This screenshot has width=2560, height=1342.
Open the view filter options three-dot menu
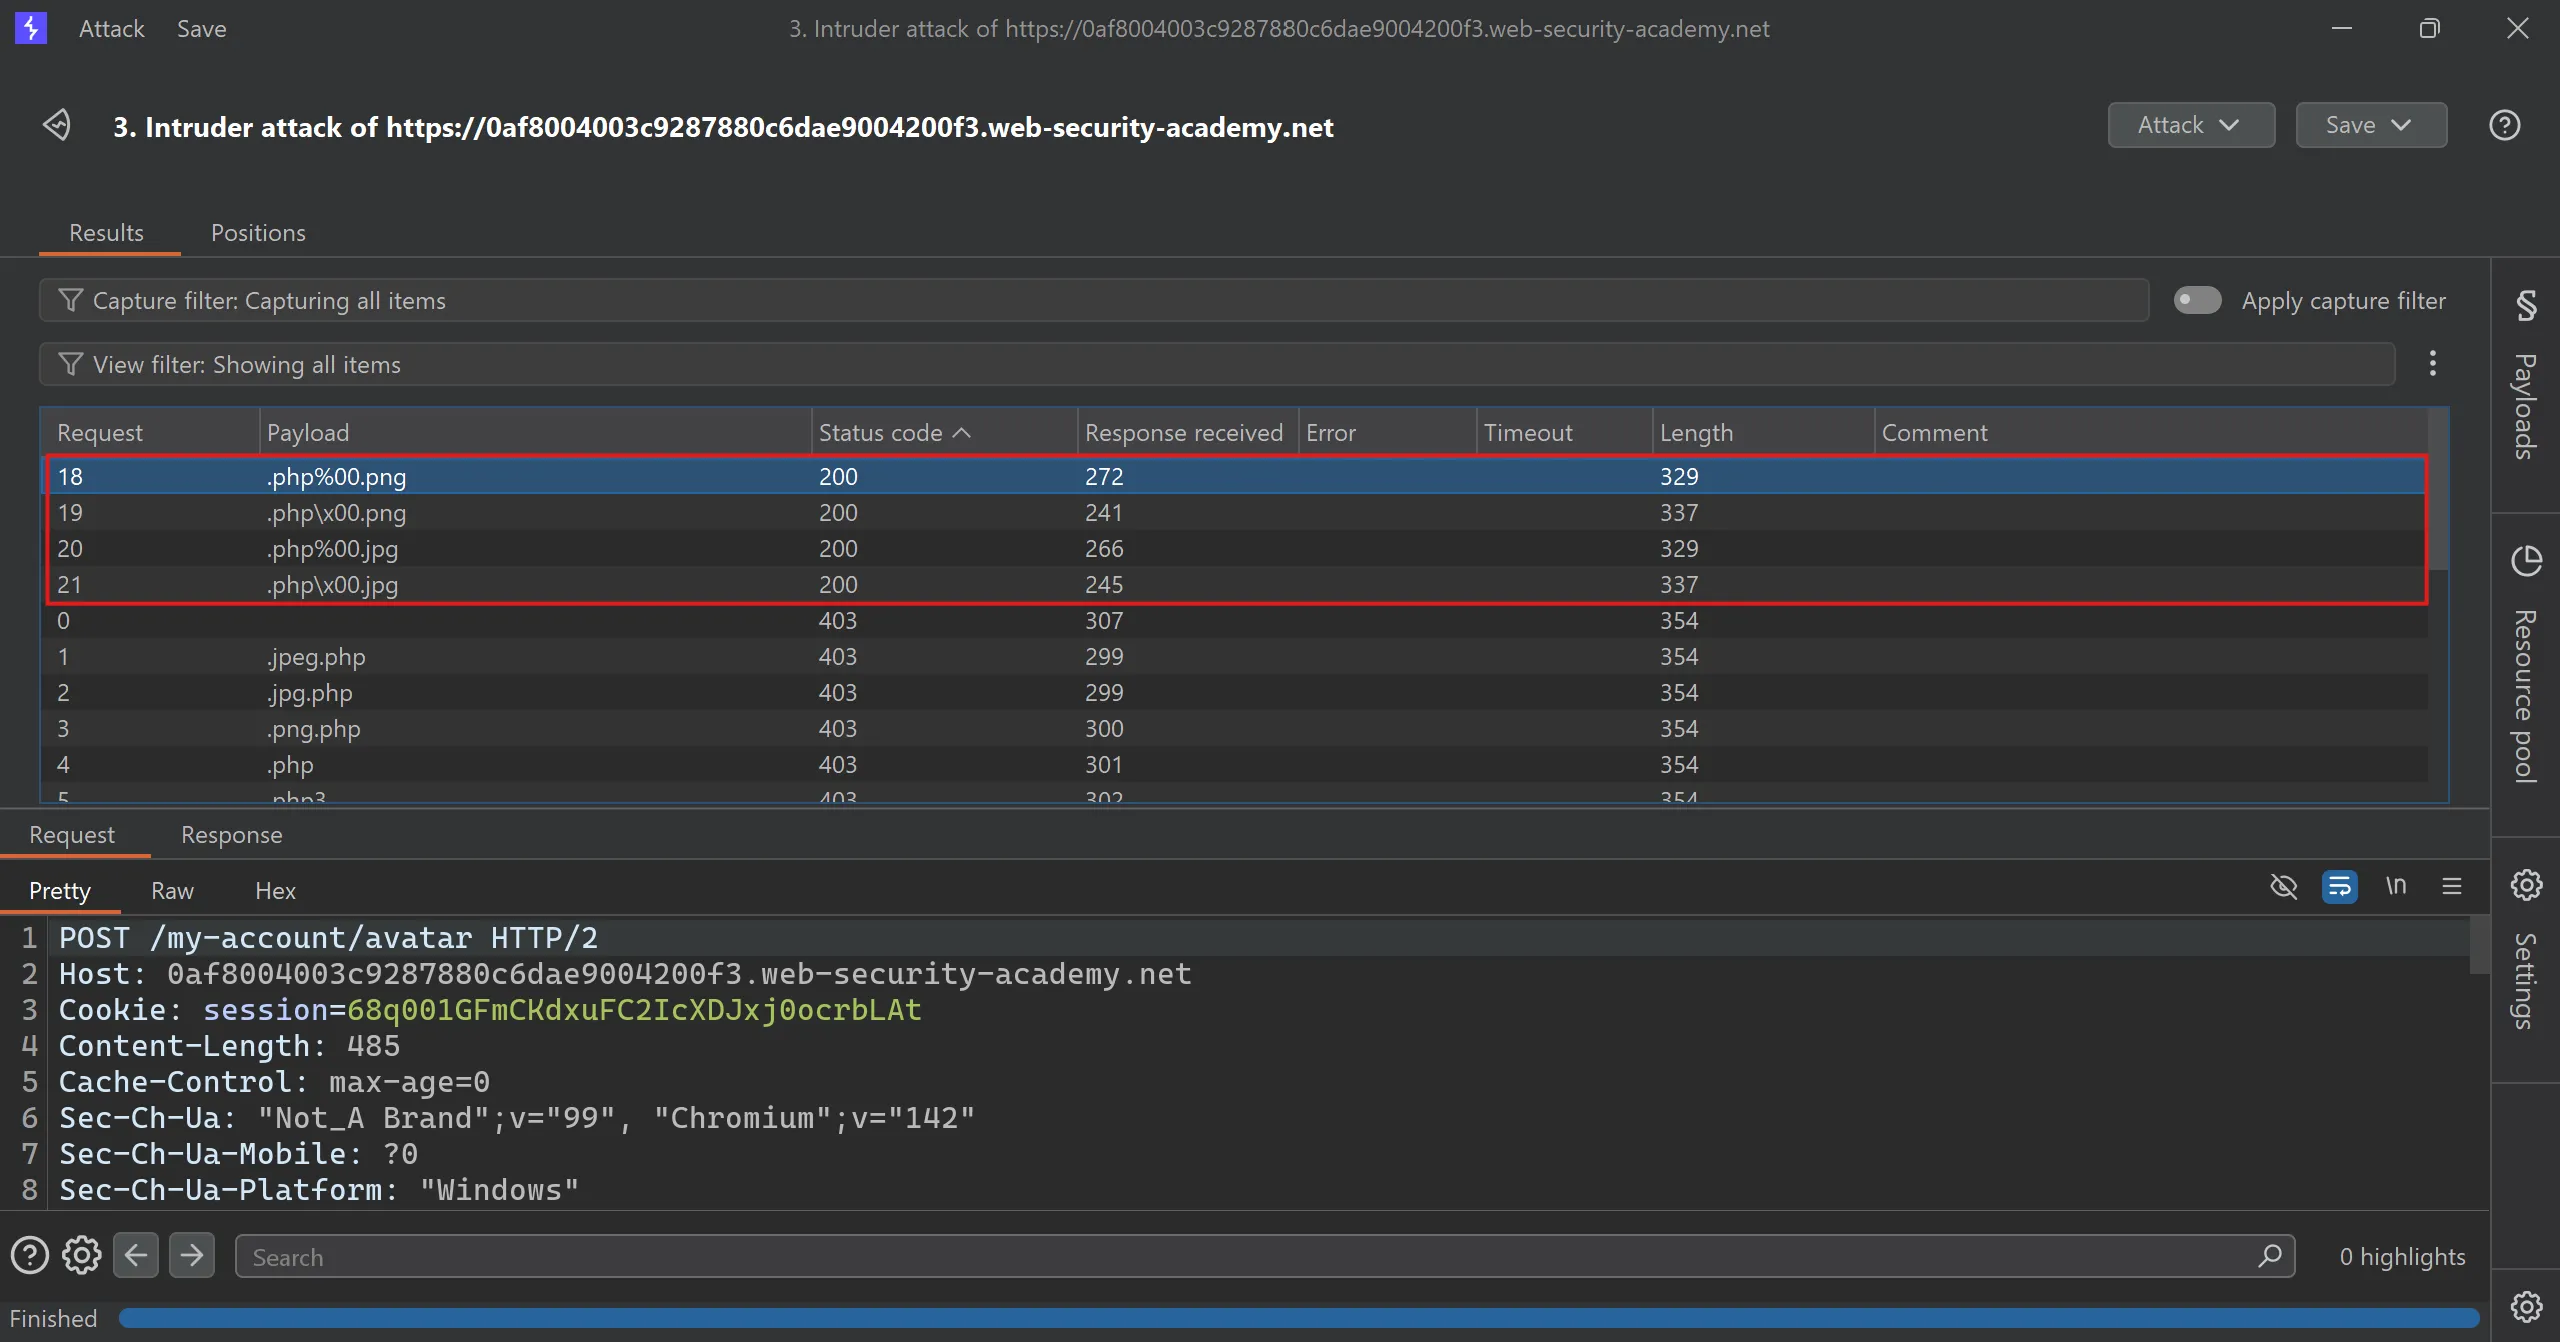click(x=2432, y=364)
